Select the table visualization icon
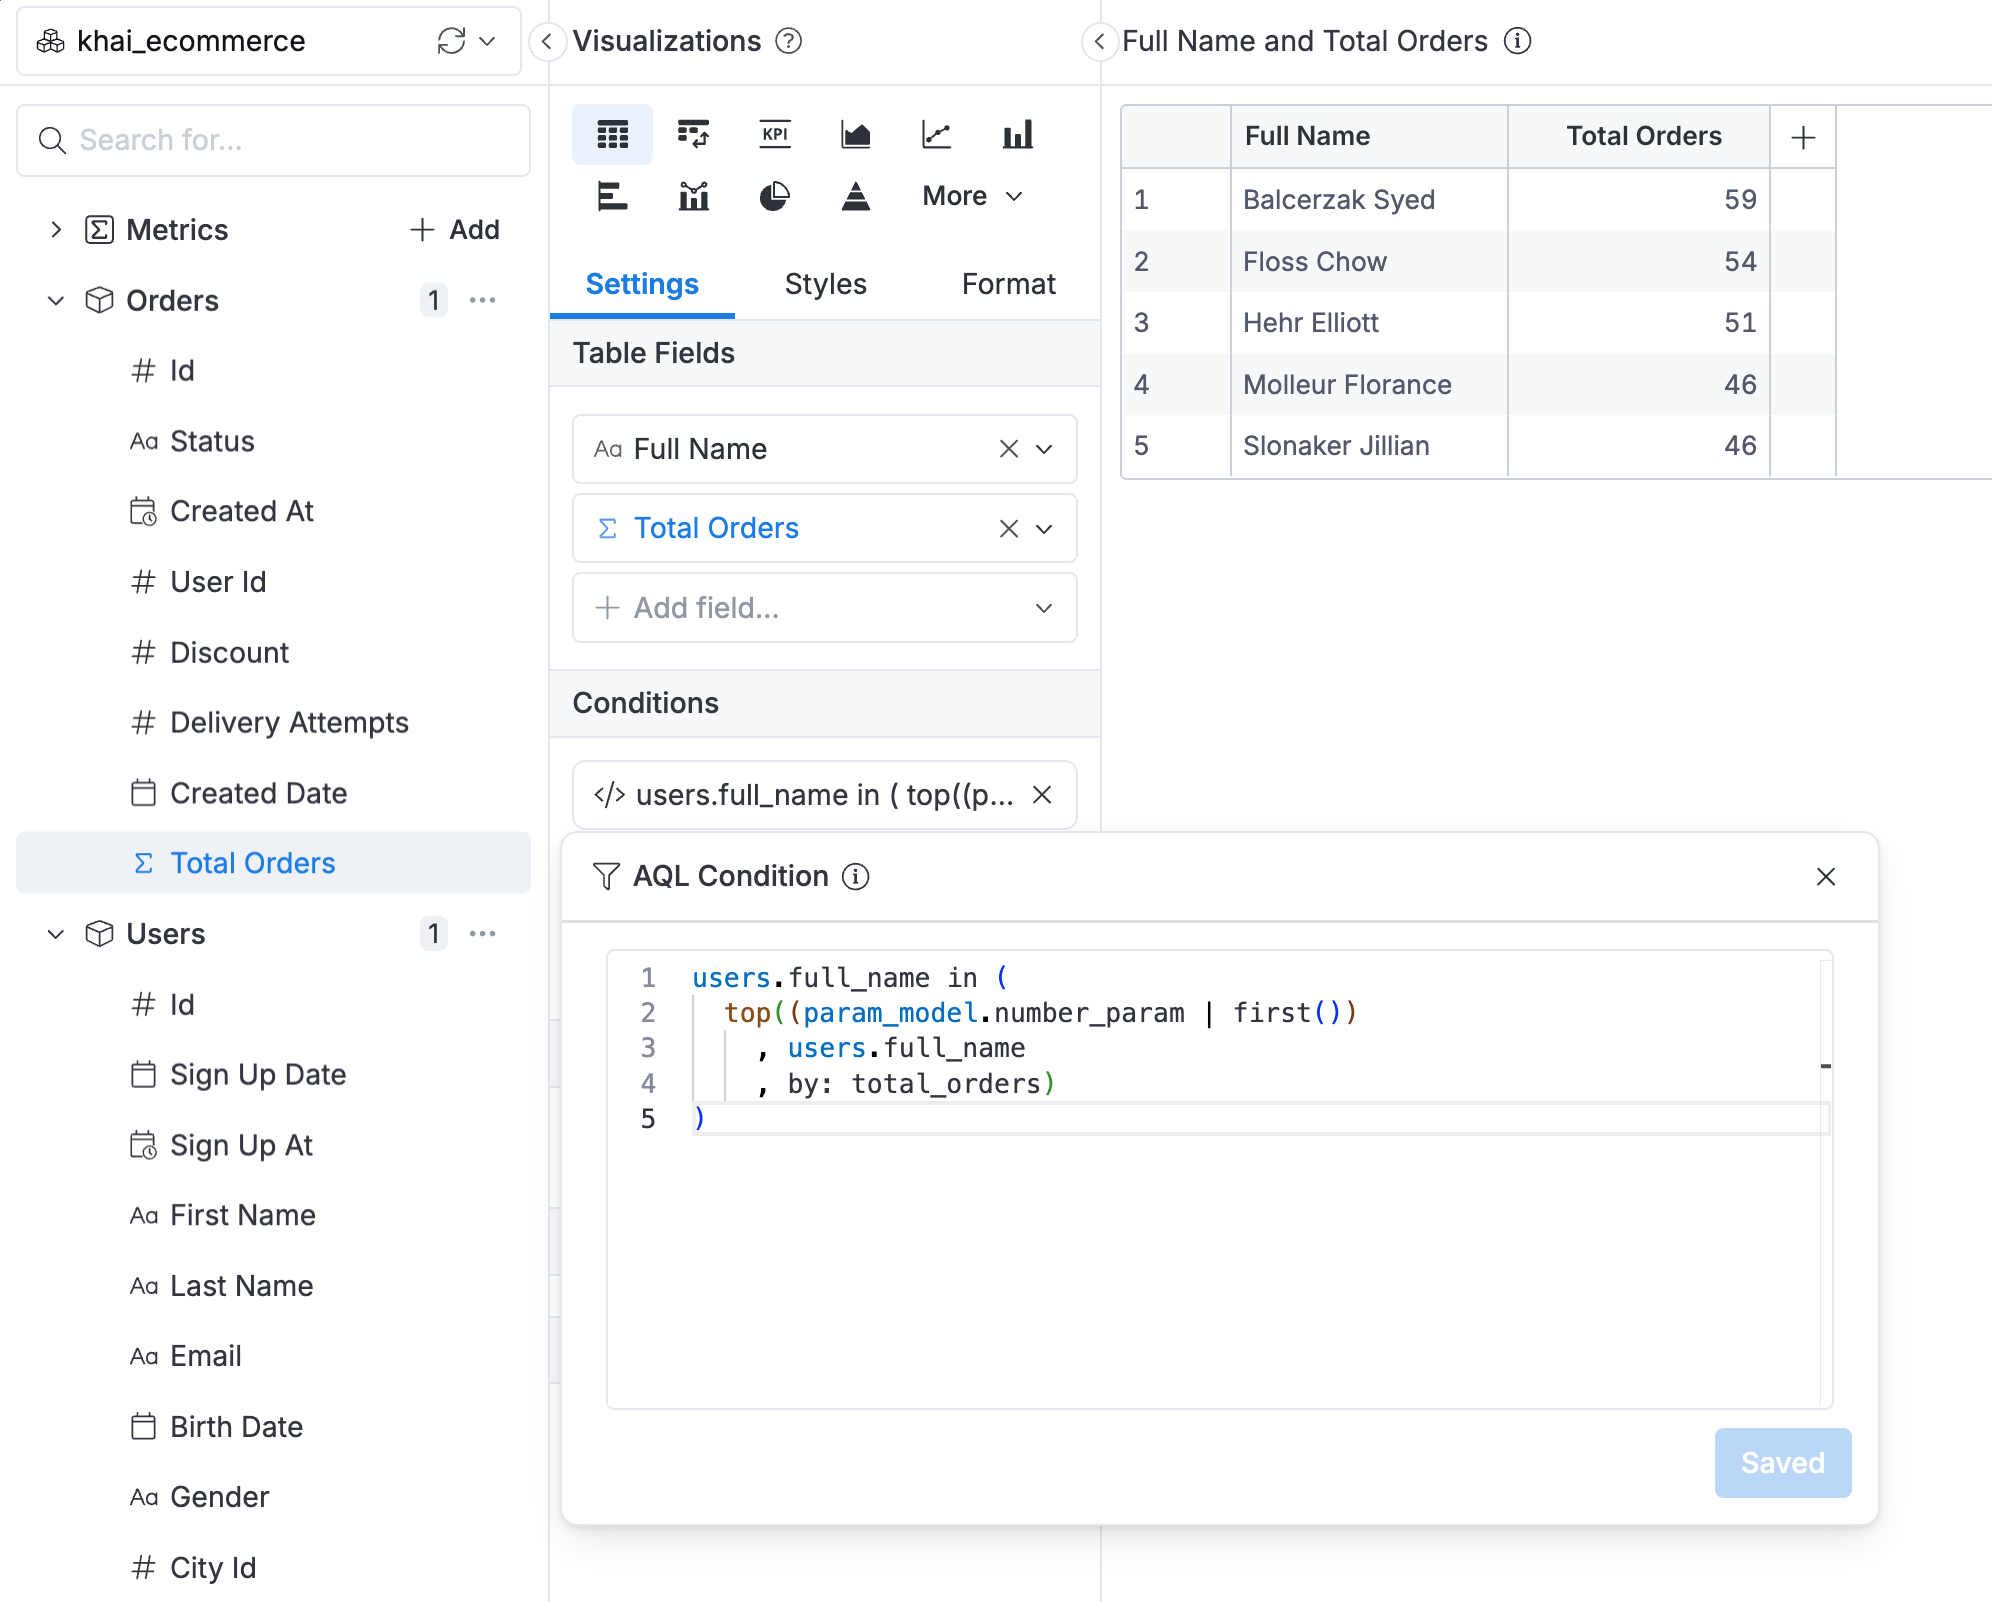 (x=612, y=135)
